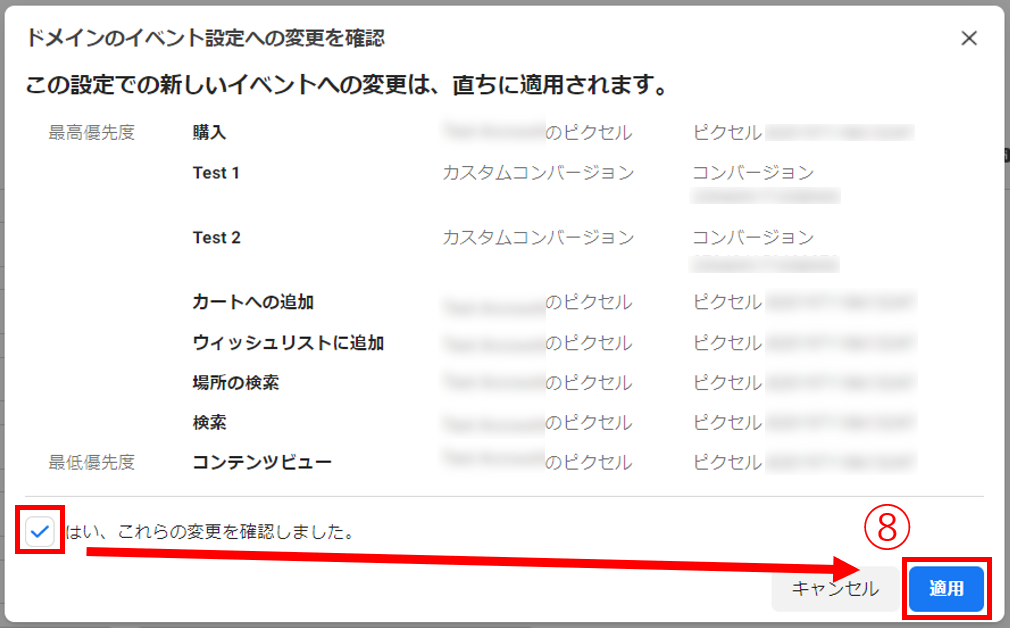The height and width of the screenshot is (628, 1010).
Task: Click カスタムコンバージョン in the Test 2 row
Action: pyautogui.click(x=538, y=238)
